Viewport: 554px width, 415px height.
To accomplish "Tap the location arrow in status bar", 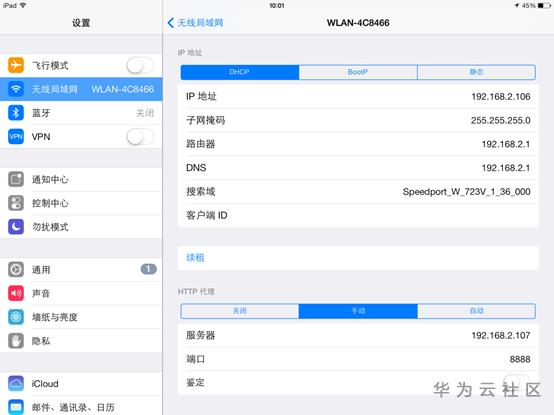I will pyautogui.click(x=517, y=6).
